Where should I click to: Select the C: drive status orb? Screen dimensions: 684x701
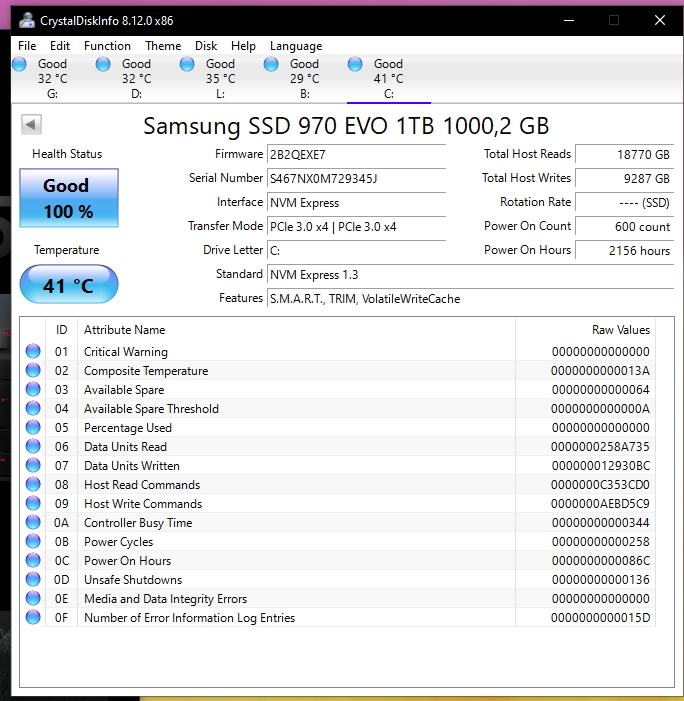click(355, 64)
